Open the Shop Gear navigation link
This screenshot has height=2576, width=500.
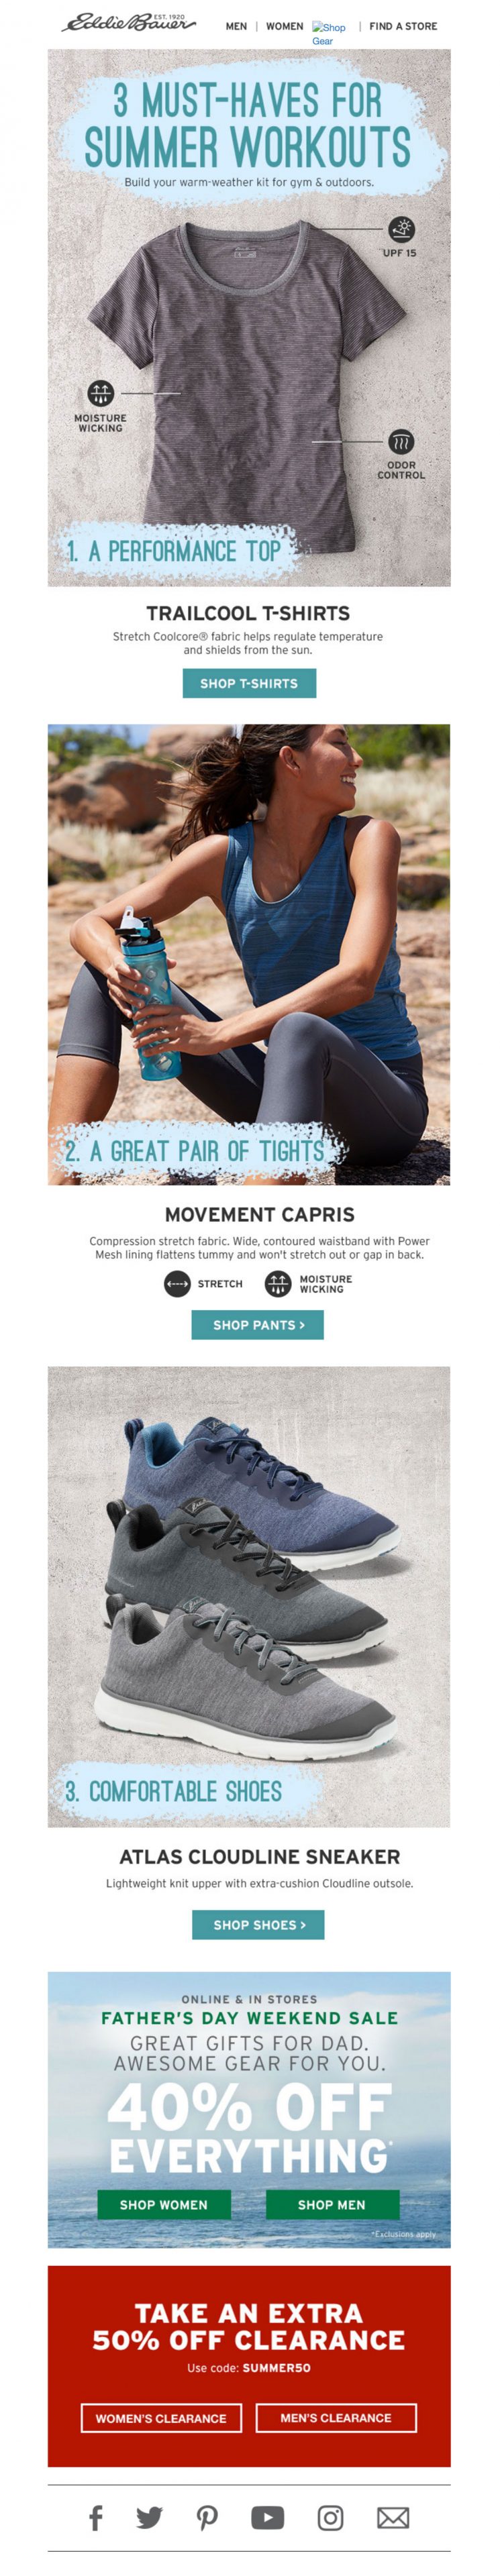(329, 34)
